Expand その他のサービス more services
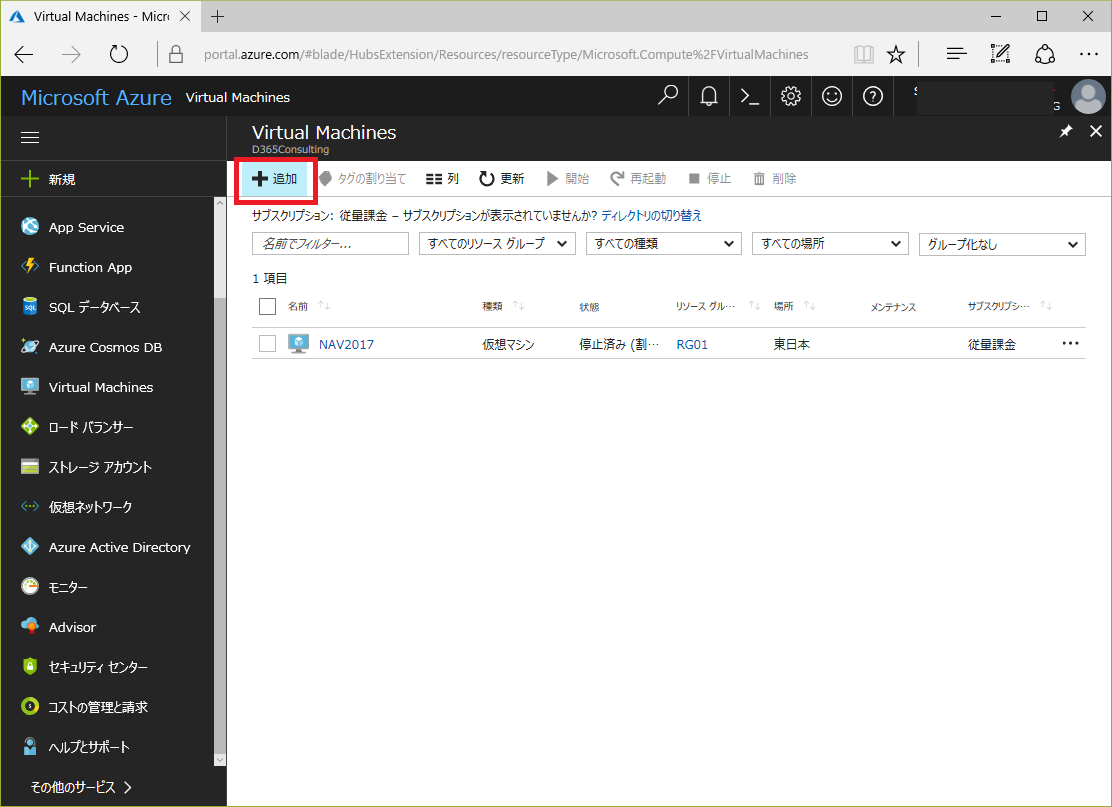The height and width of the screenshot is (807, 1112). (x=81, y=787)
